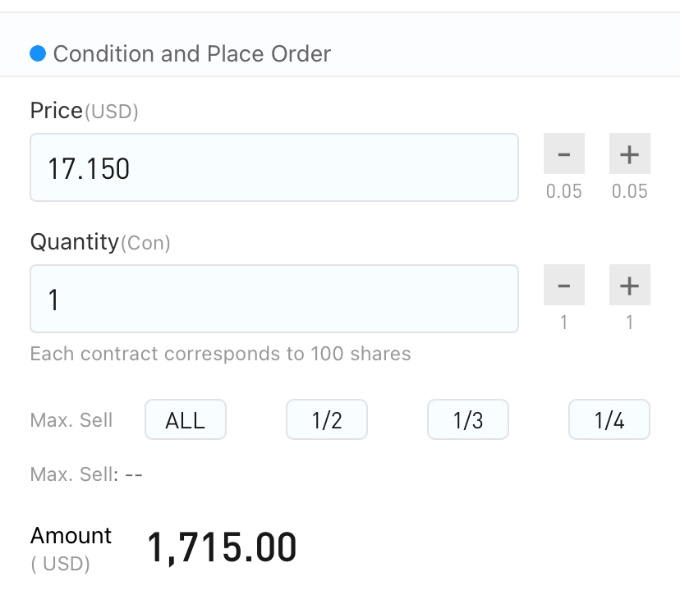Click the 0.05 step label under price plus
This screenshot has height=595, width=680.
(x=629, y=191)
